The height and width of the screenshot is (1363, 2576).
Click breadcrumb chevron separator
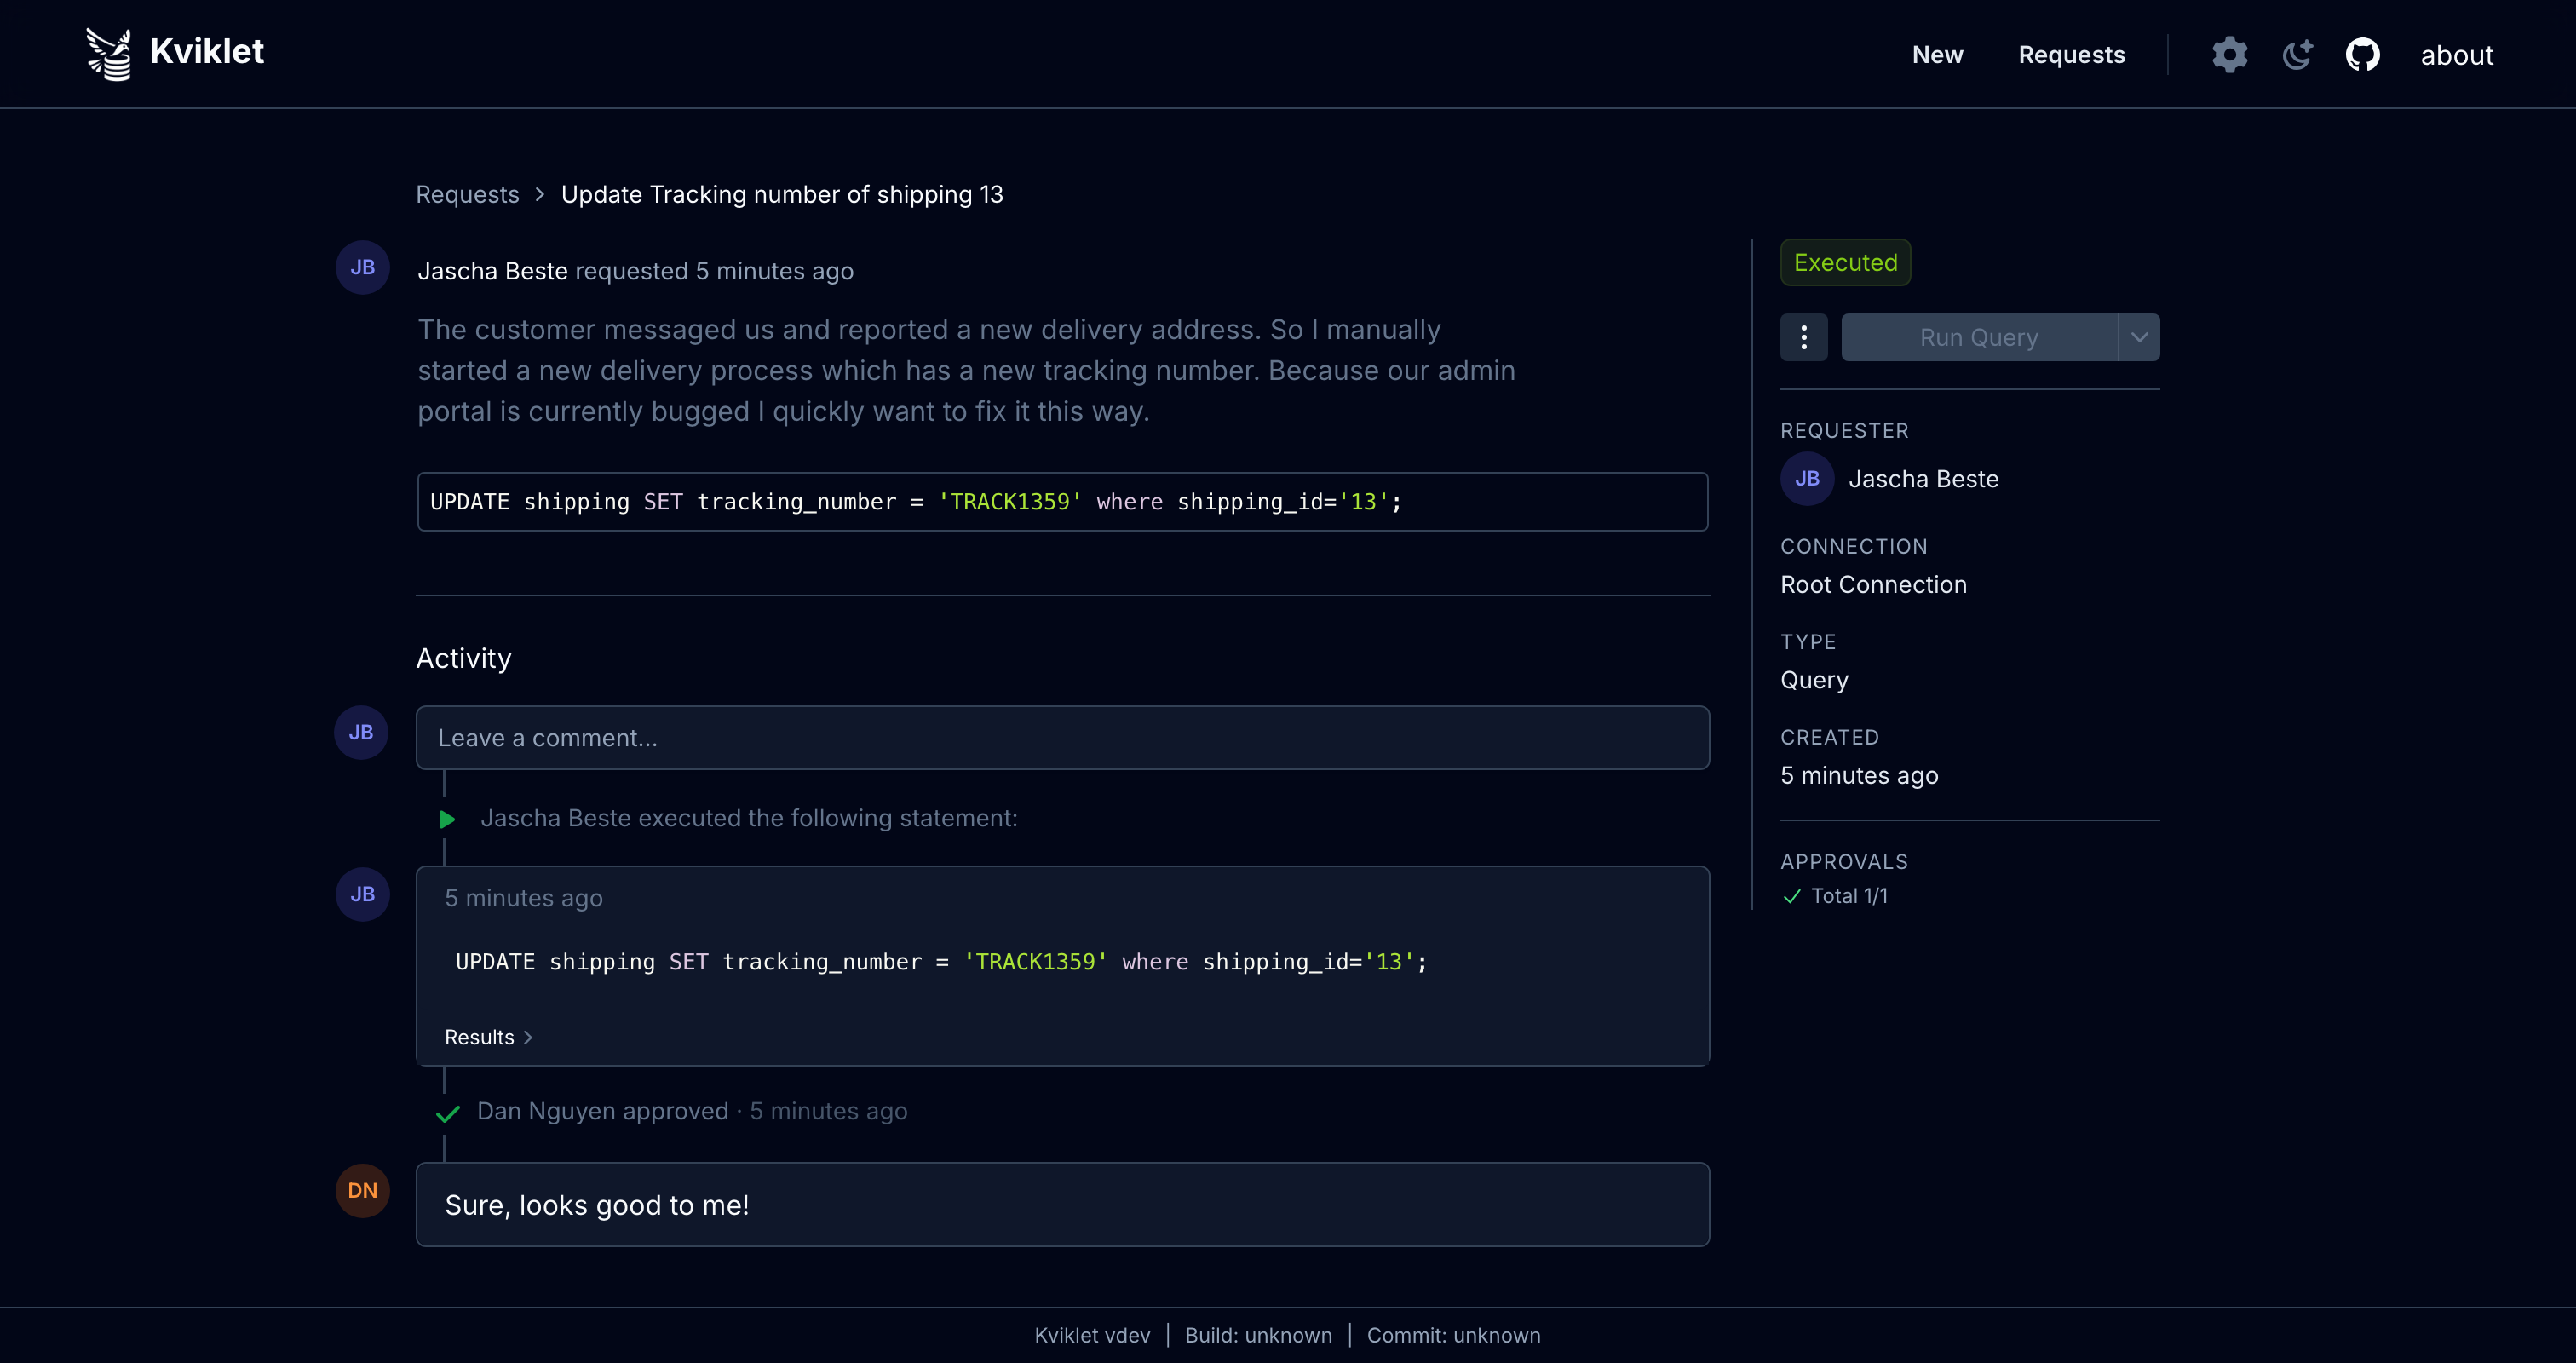point(540,194)
